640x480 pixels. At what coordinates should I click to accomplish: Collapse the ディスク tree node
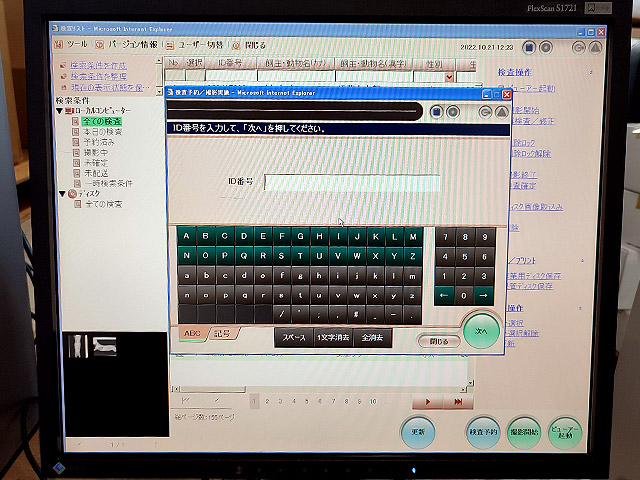click(62, 194)
